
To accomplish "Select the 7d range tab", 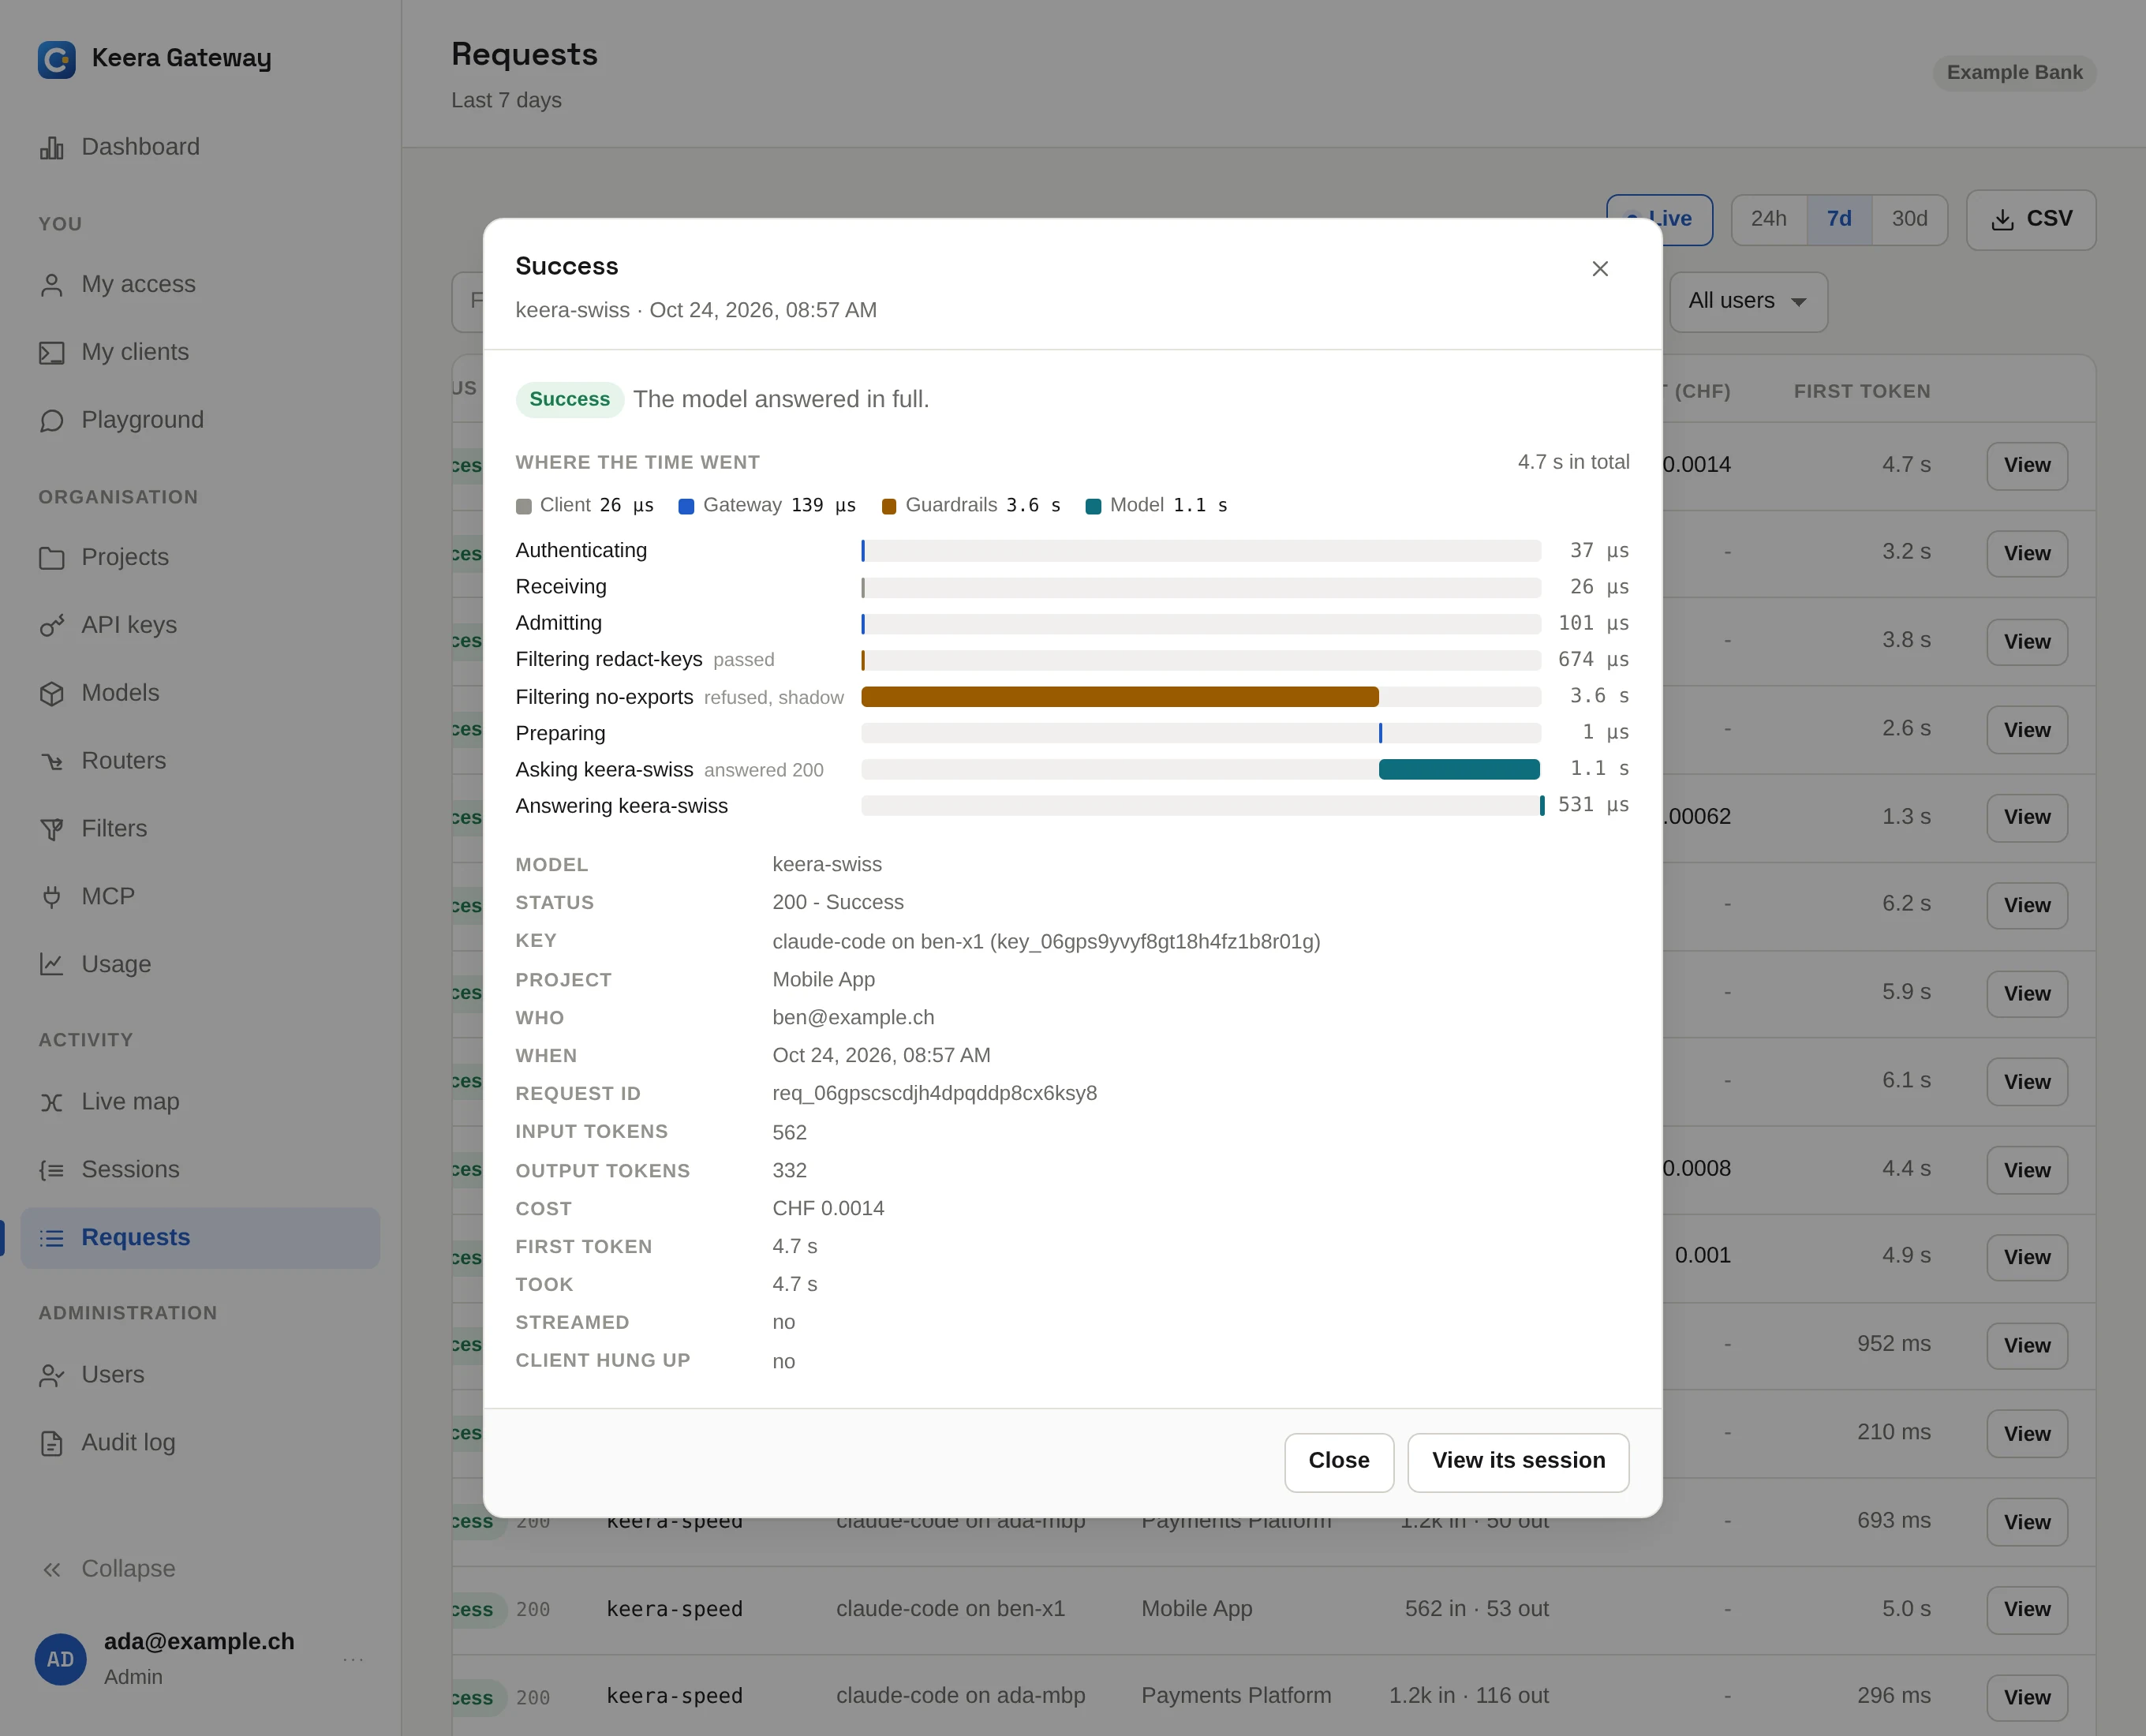I will [x=1839, y=219].
